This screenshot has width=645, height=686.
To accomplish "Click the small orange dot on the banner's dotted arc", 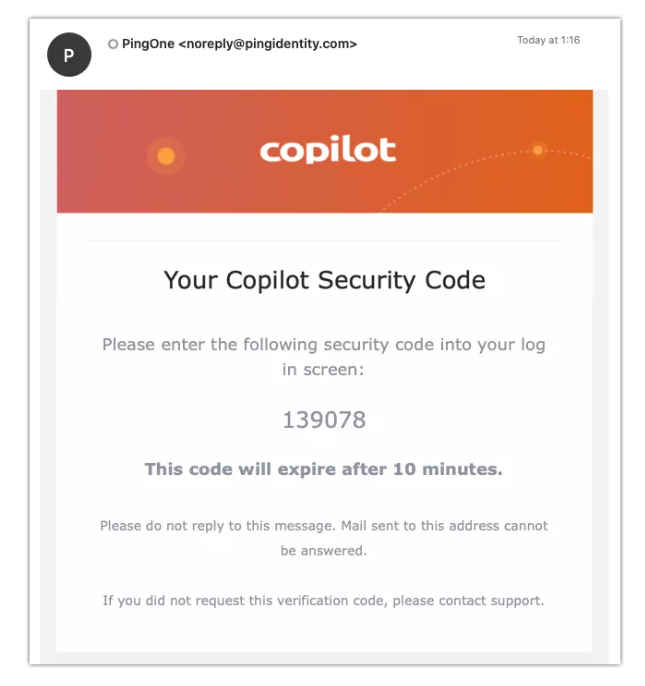I will pos(538,150).
